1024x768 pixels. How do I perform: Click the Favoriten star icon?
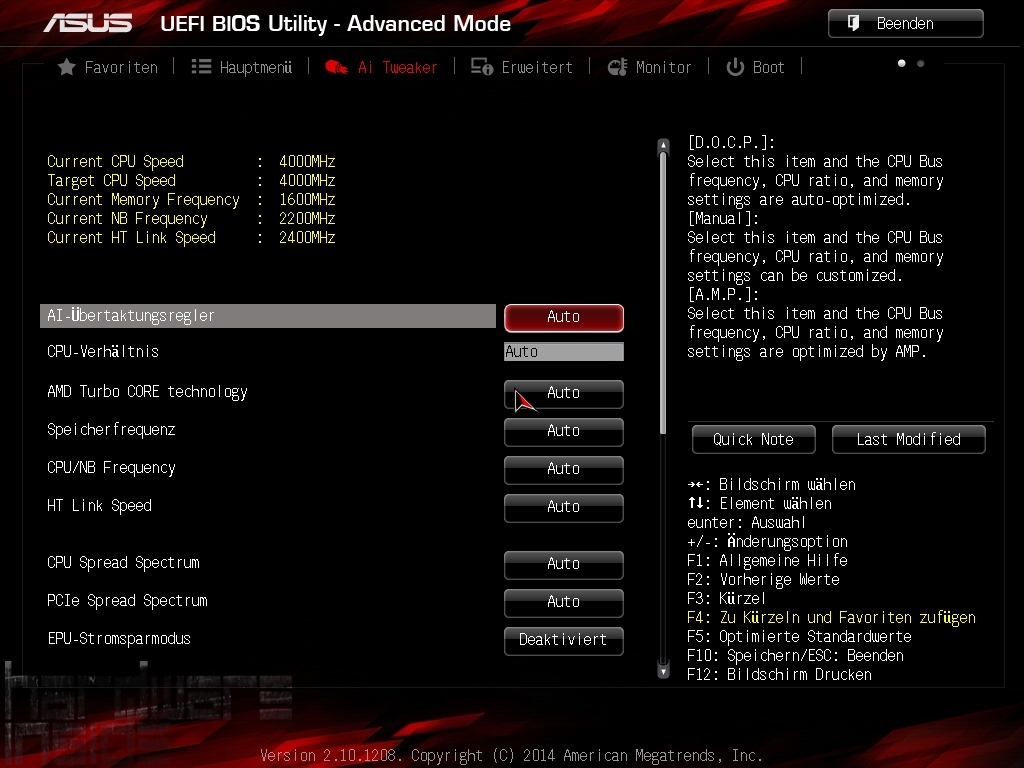(67, 67)
